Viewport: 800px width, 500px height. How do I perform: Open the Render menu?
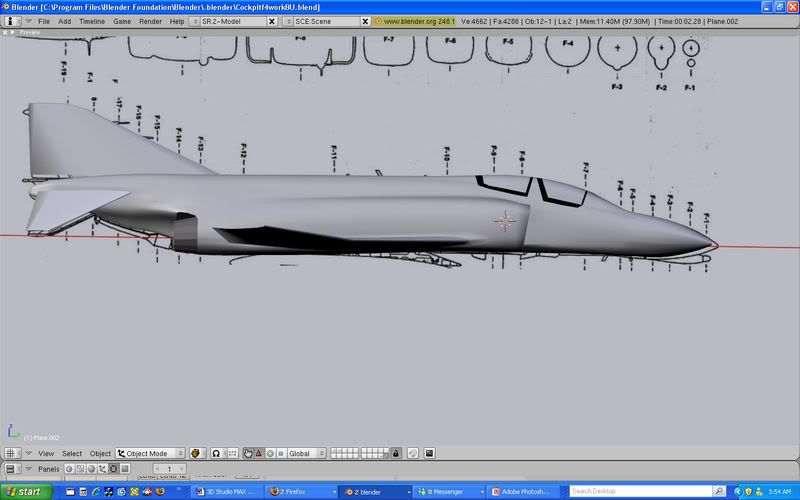[151, 21]
